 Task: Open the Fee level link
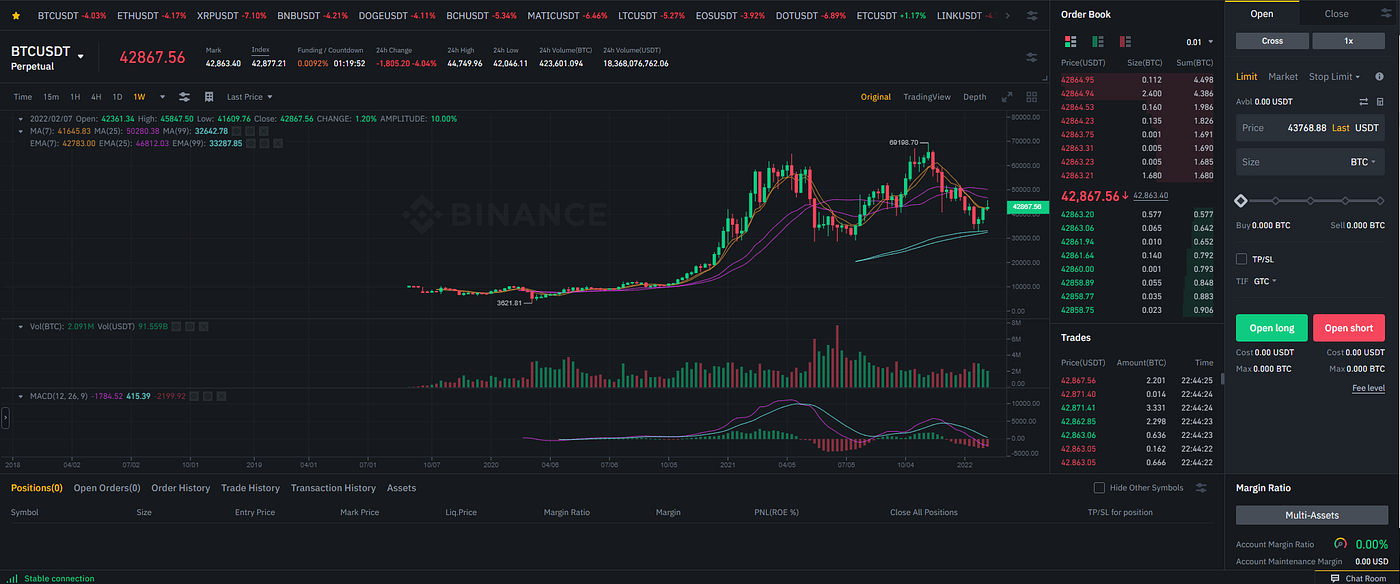[1368, 388]
